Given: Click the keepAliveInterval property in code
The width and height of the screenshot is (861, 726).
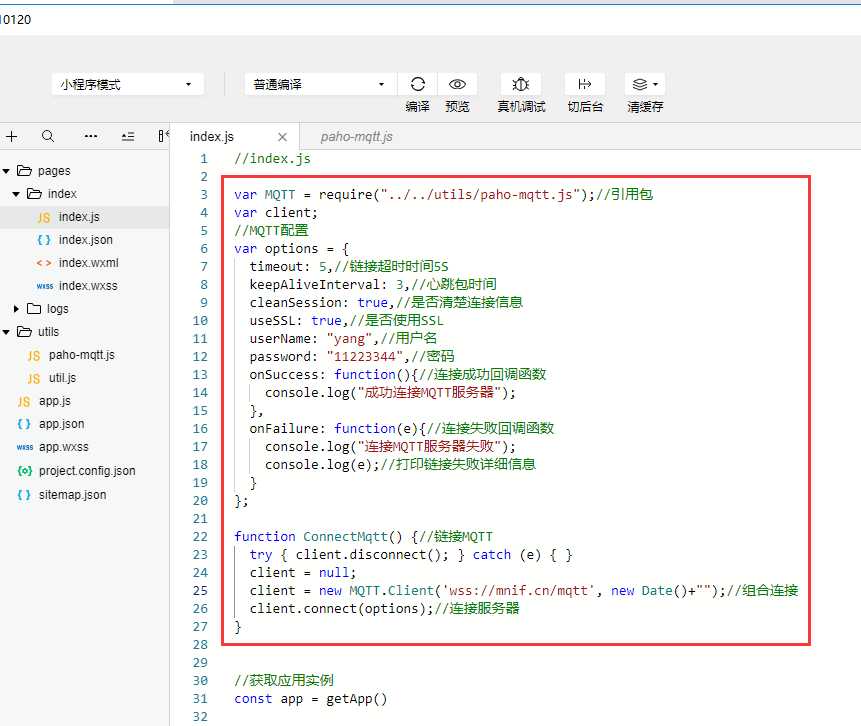Looking at the screenshot, I should click(315, 284).
